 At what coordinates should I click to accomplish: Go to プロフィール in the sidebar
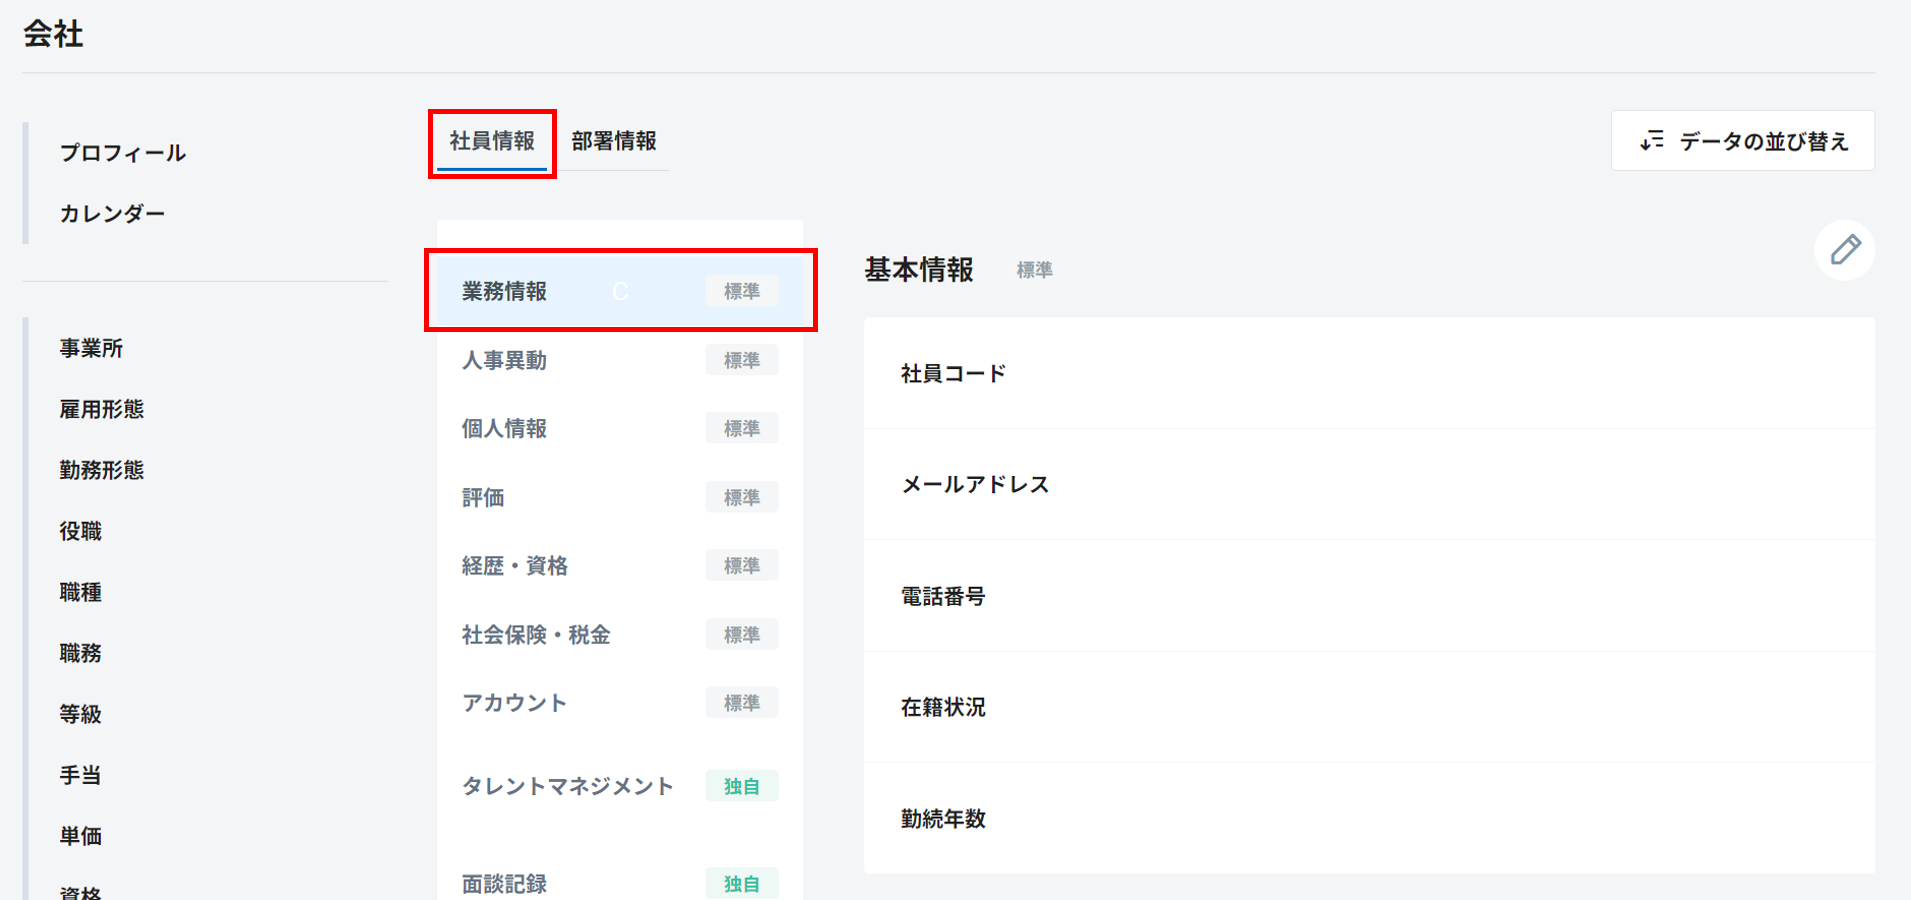coord(122,153)
